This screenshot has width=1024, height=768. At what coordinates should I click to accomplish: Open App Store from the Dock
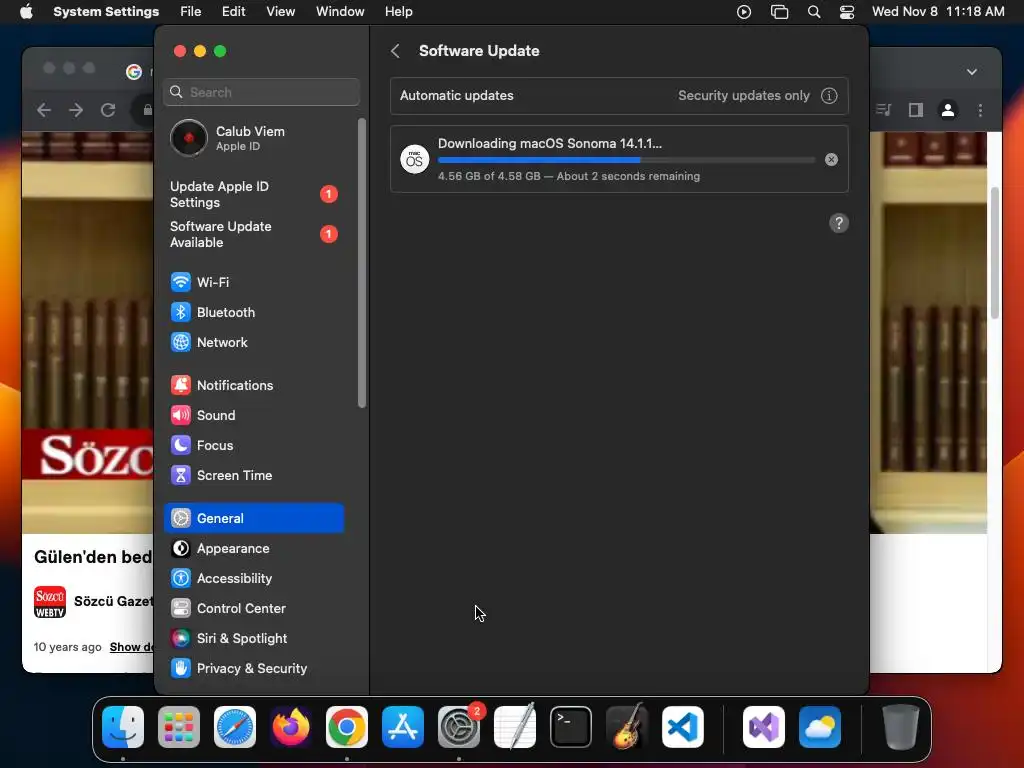pos(403,727)
